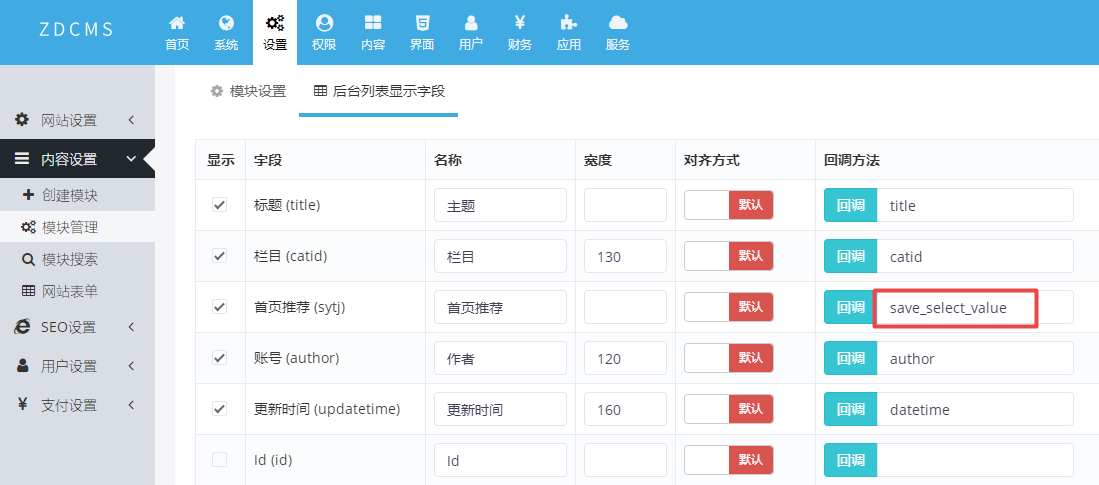Click the 模块设置 tab gear icon
The width and height of the screenshot is (1099, 485).
217,91
